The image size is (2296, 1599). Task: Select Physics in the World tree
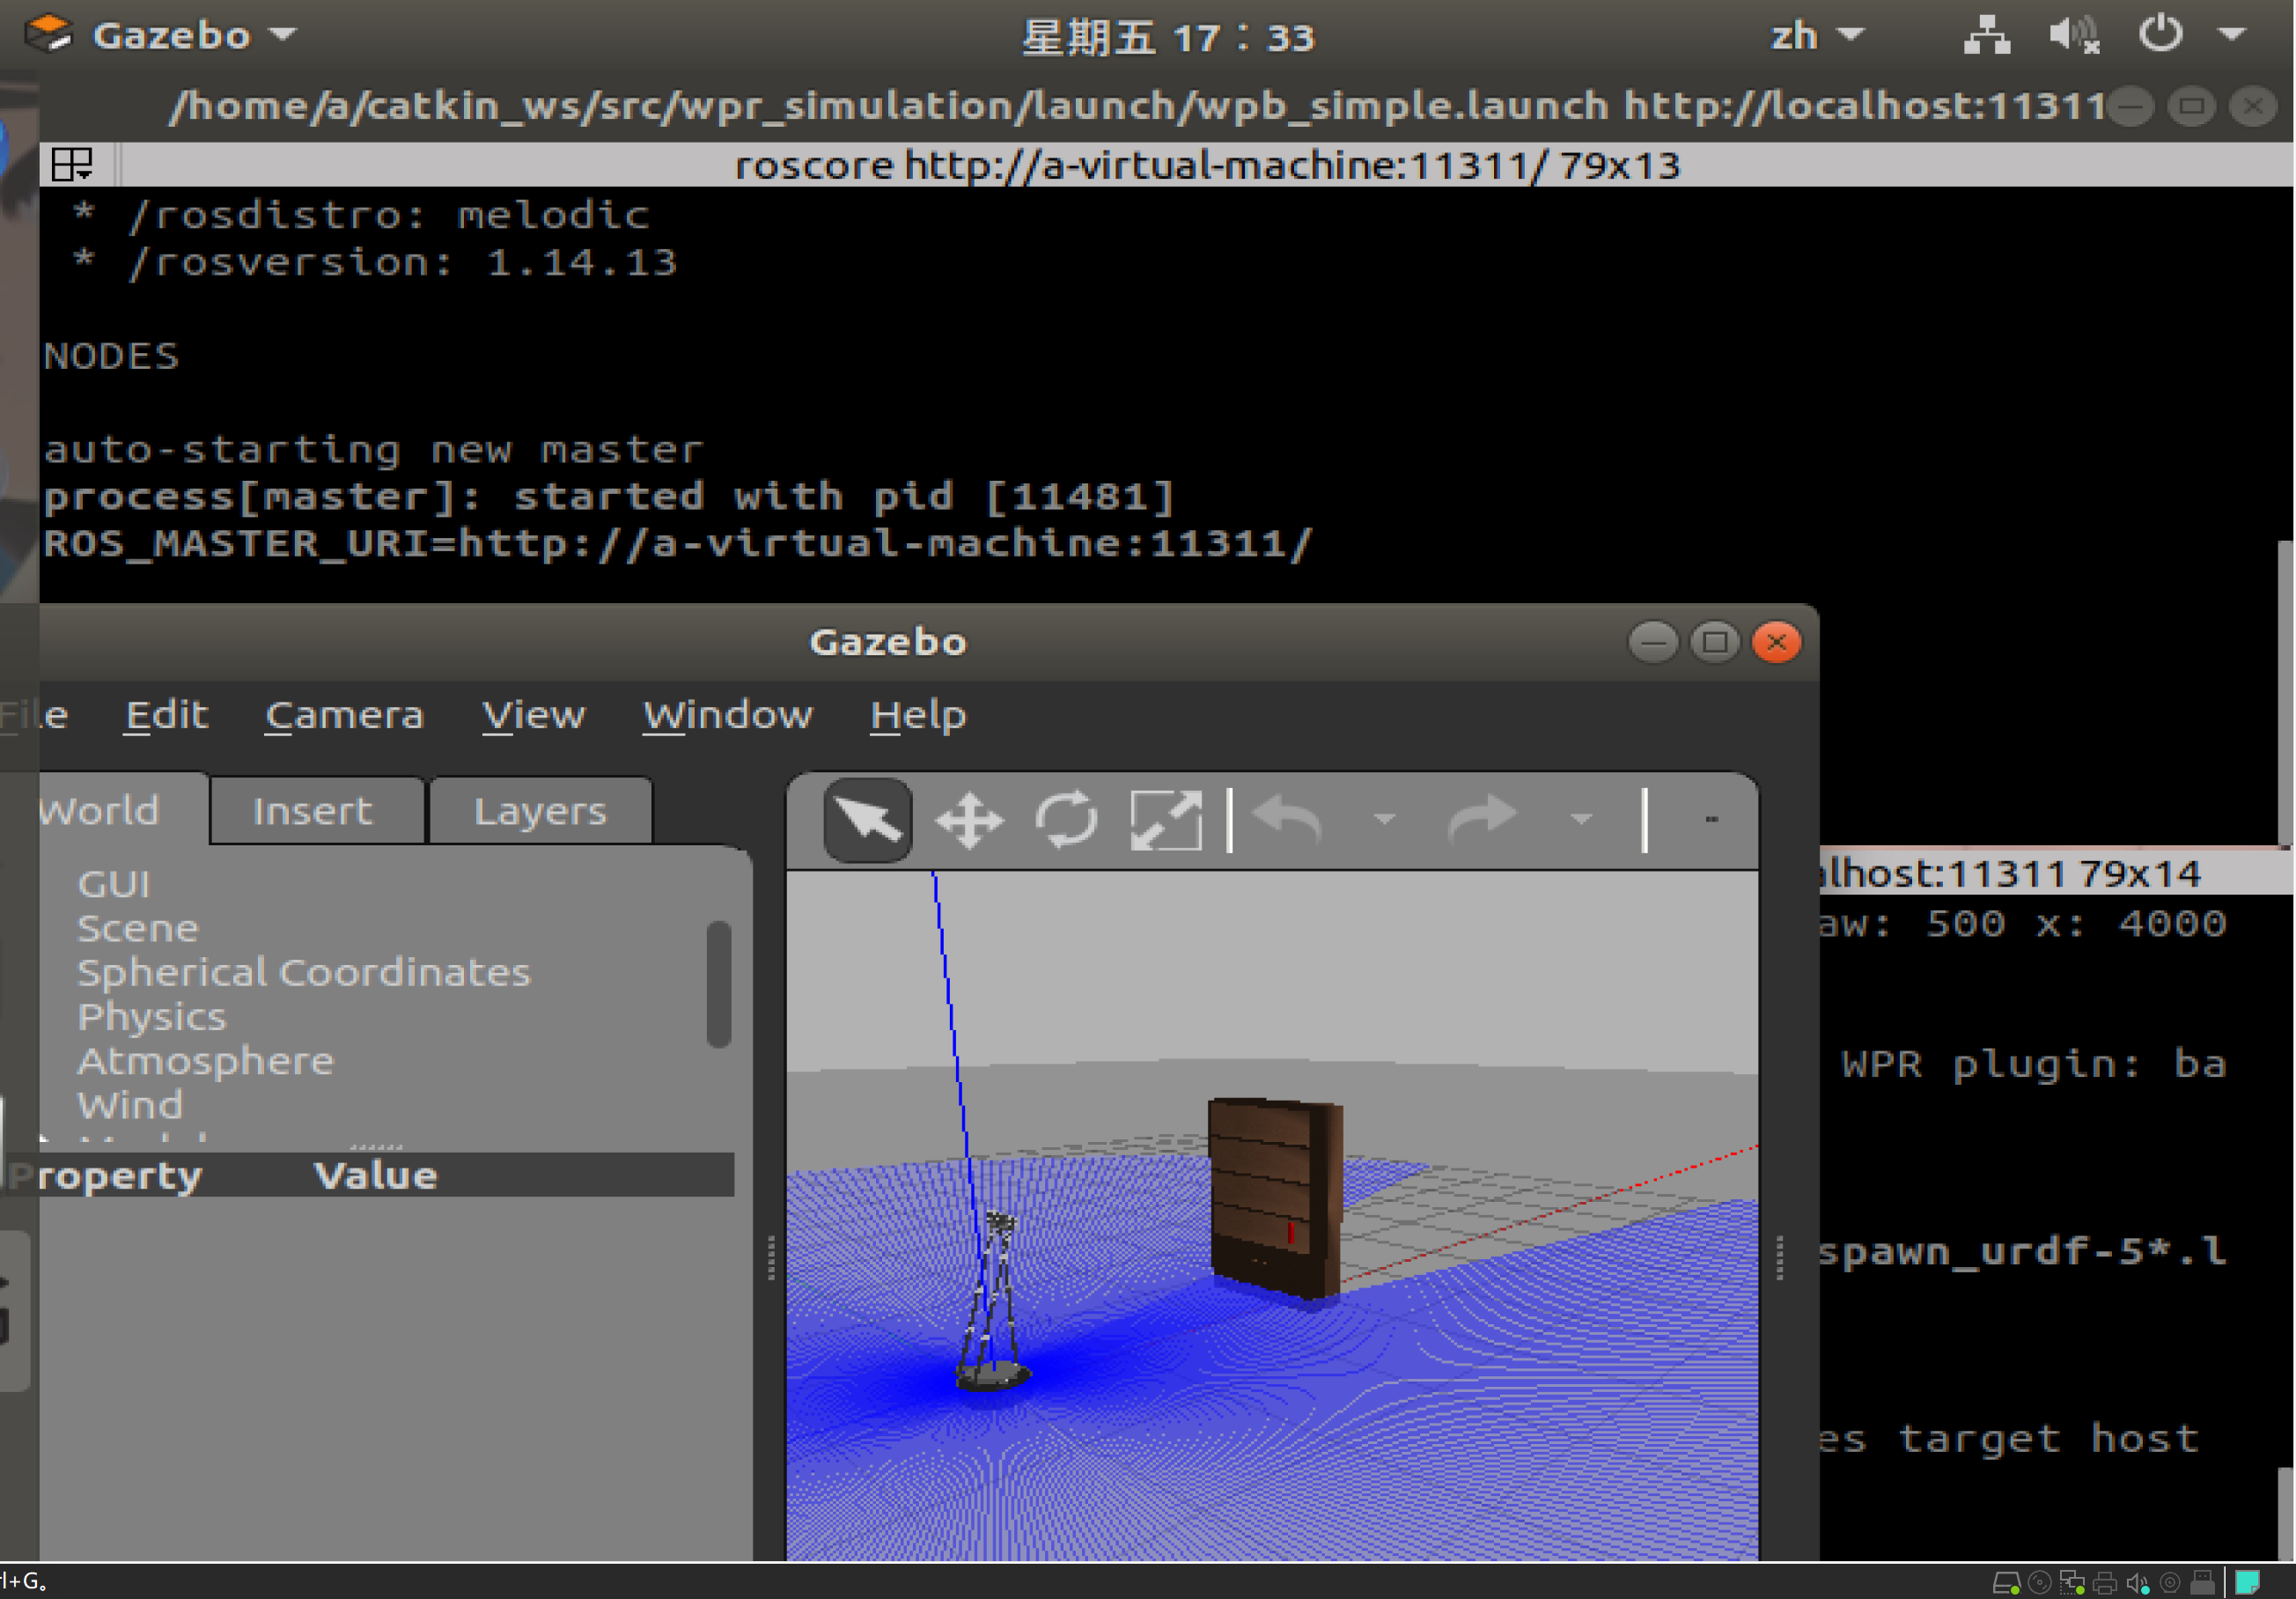[152, 1017]
